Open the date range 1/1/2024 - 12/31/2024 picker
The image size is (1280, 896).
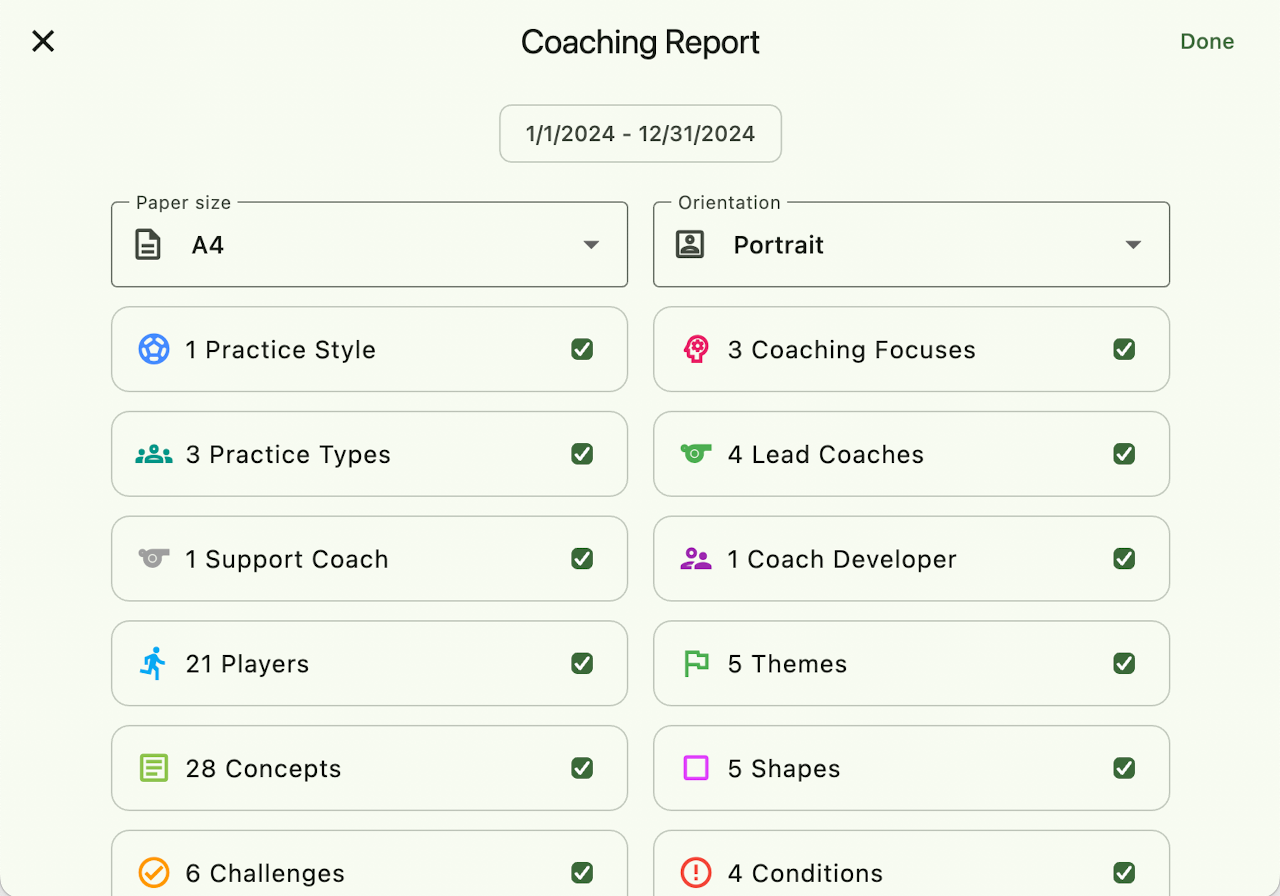click(x=640, y=134)
